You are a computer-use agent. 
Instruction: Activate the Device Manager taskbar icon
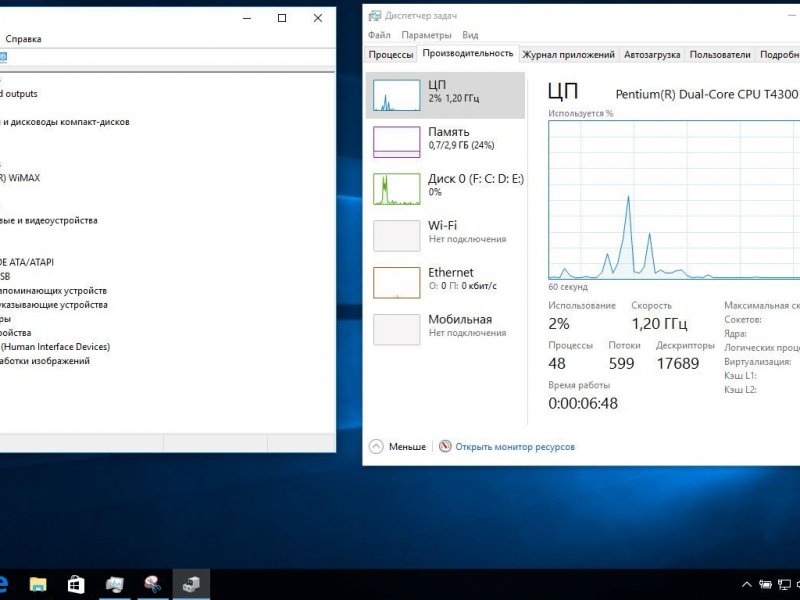191,584
